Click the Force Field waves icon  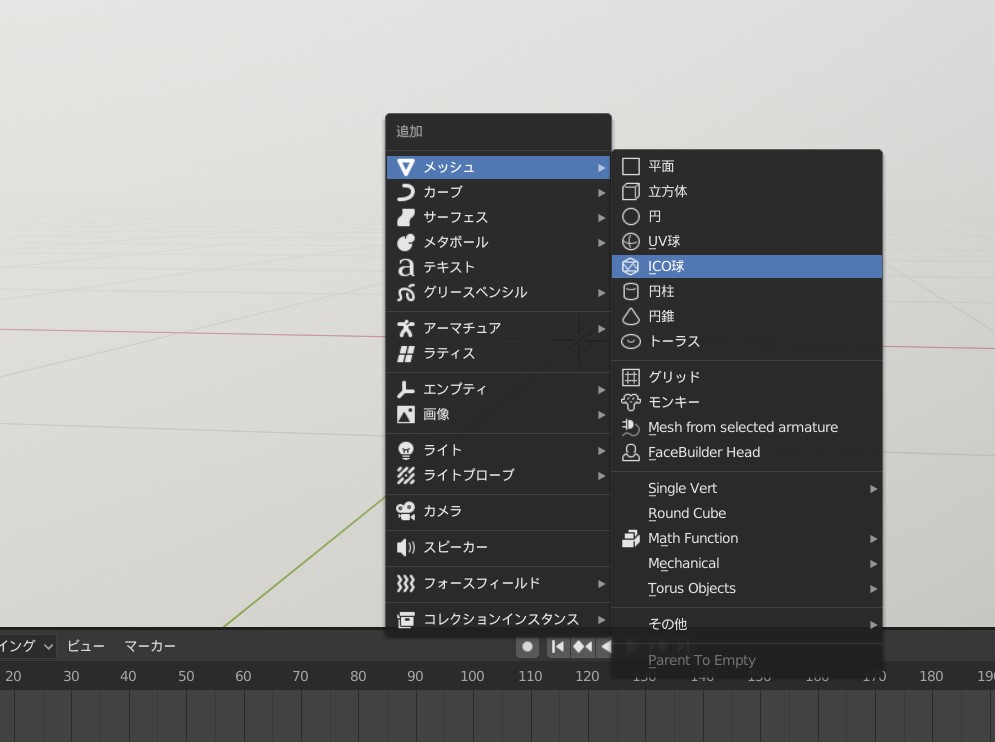pos(405,583)
